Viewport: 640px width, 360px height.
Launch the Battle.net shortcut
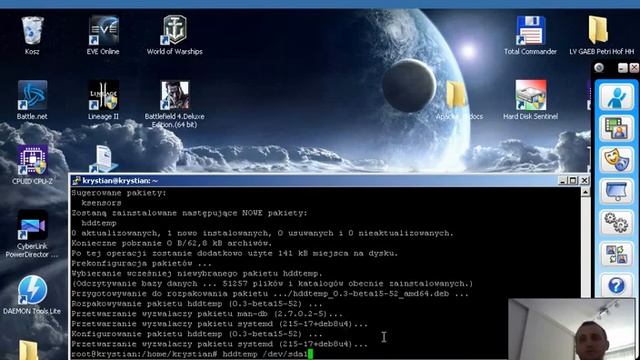(32, 95)
